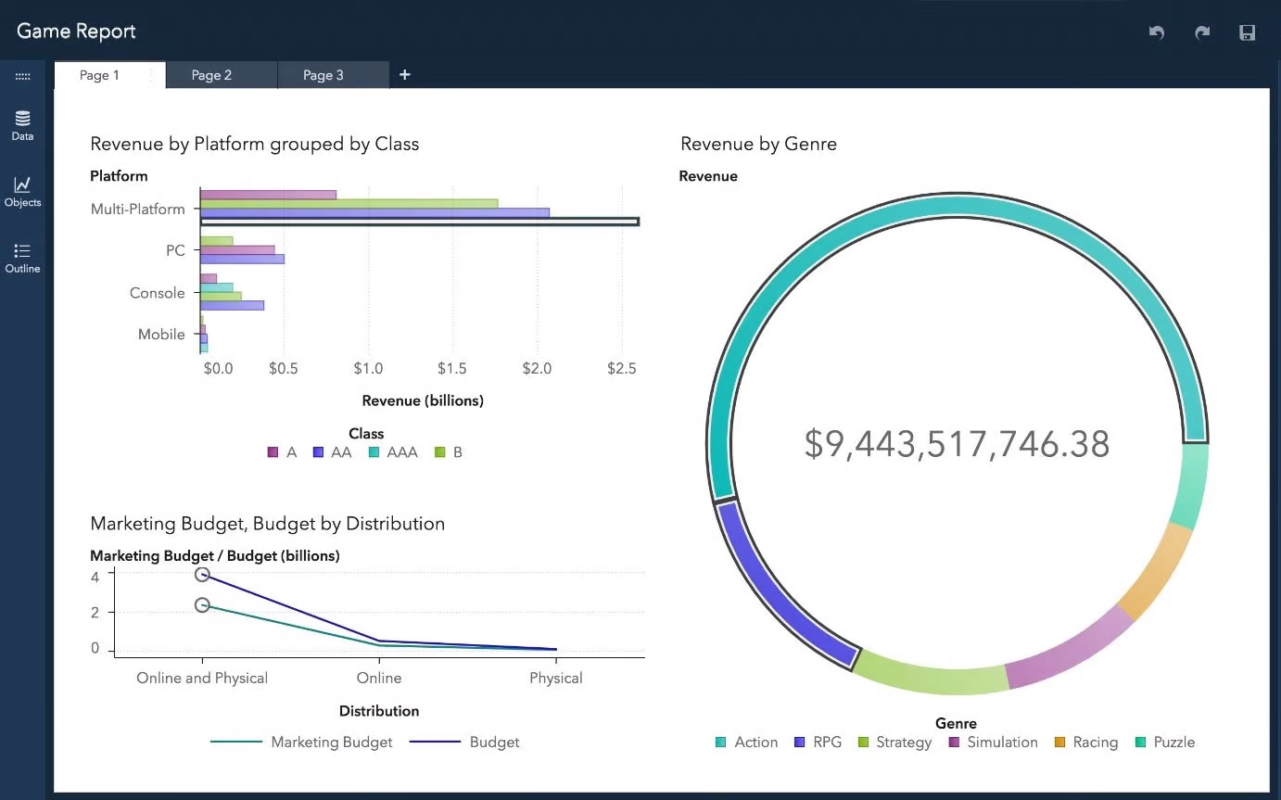This screenshot has height=800, width=1281.
Task: Open the Outline panel in sidebar
Action: (x=22, y=258)
